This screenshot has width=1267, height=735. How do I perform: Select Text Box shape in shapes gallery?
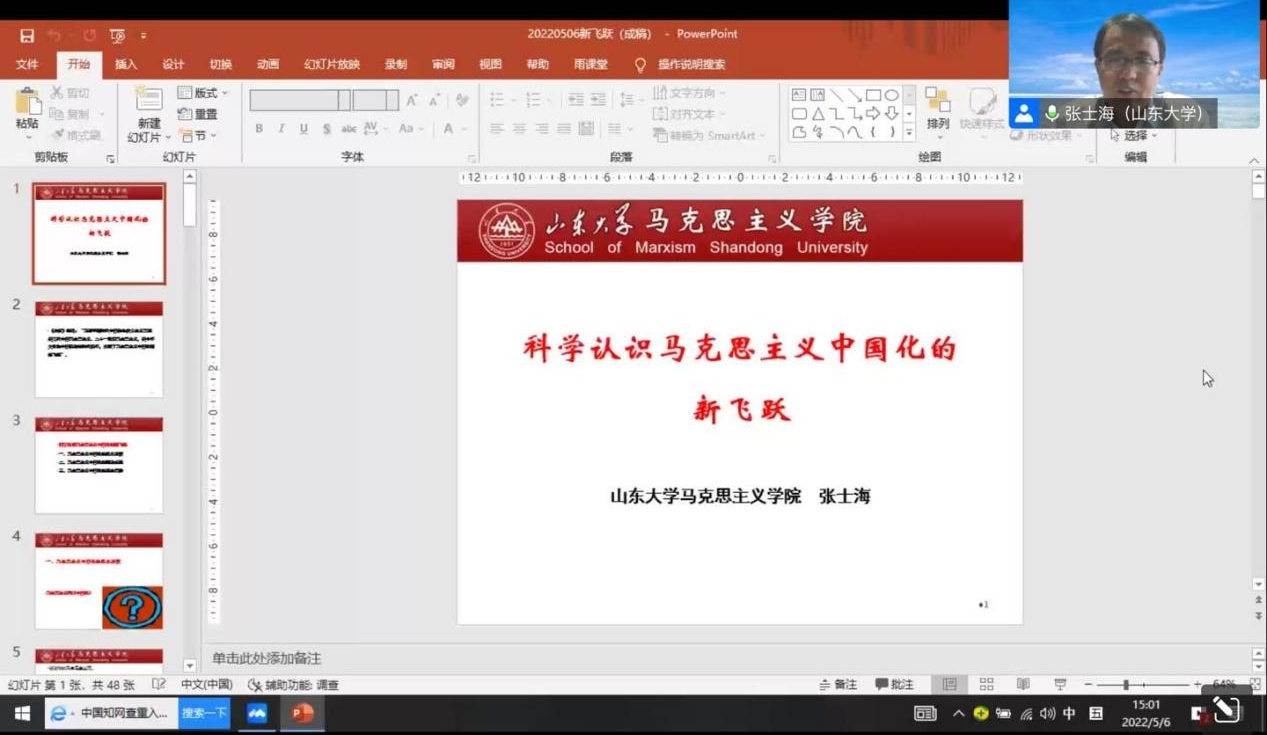coord(799,95)
